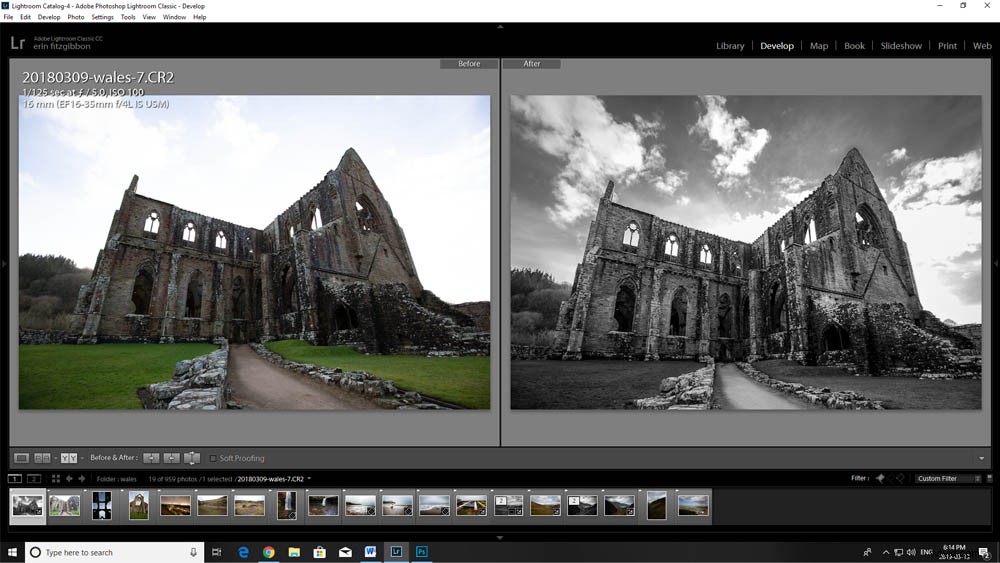Switch to Photoshop on taskbar

pyautogui.click(x=422, y=552)
